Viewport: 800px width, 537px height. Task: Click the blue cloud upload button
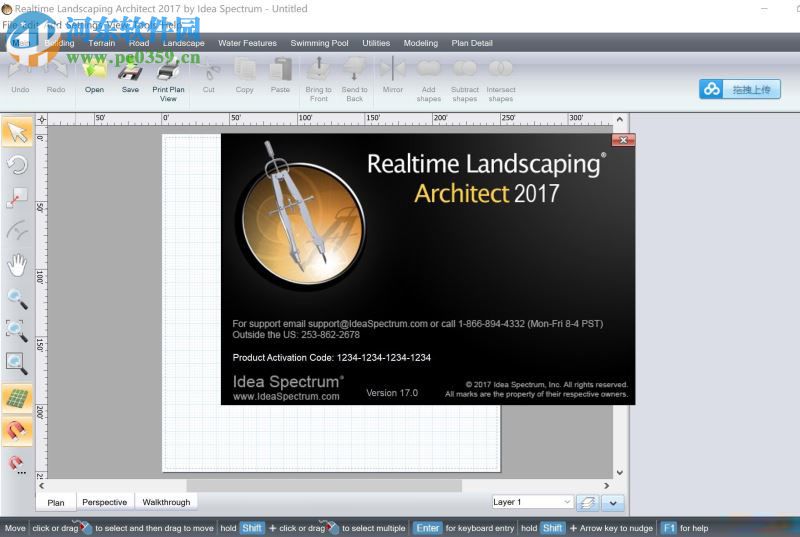740,89
